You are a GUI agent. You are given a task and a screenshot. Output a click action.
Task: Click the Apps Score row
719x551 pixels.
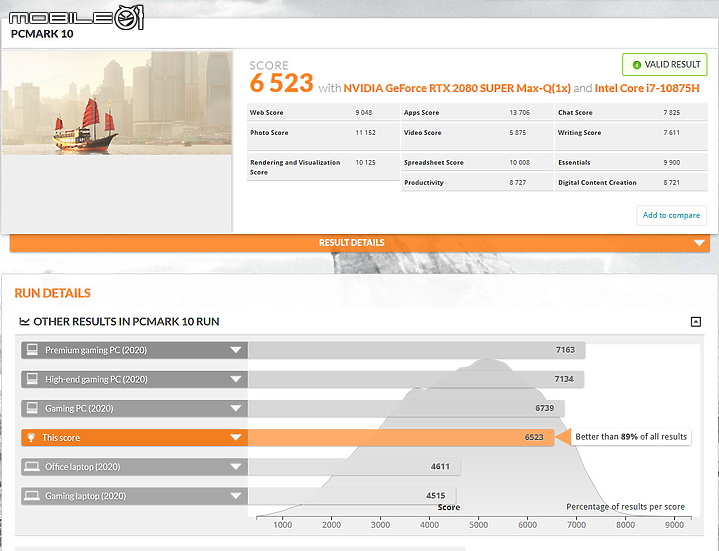pos(477,112)
